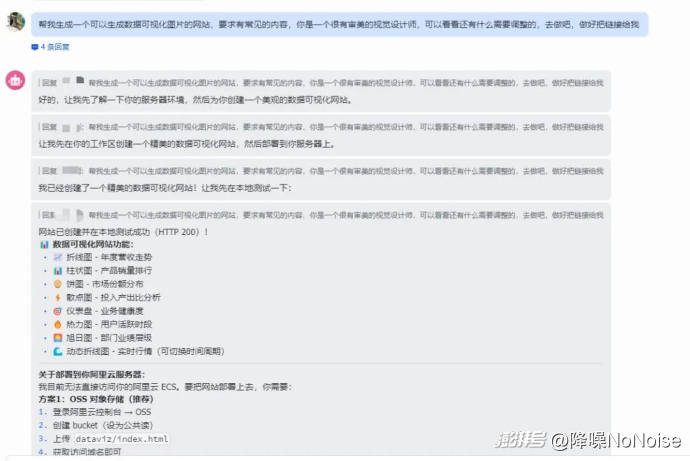Click the 仪表盘 gauge emoji icon

tap(58, 311)
